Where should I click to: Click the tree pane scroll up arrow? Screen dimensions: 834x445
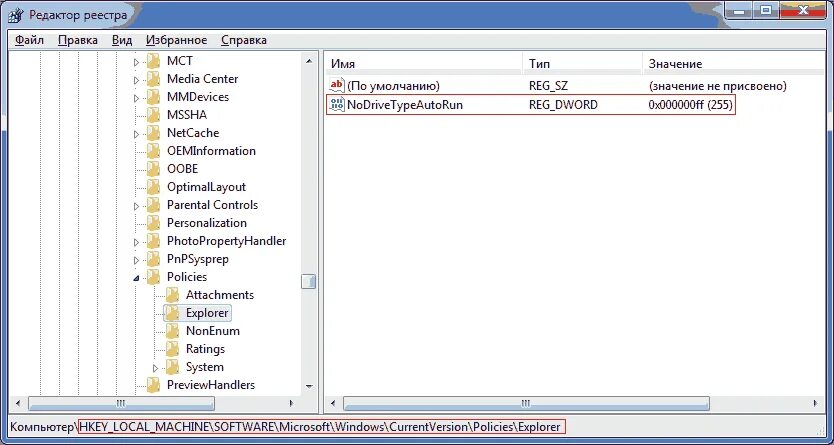click(308, 61)
